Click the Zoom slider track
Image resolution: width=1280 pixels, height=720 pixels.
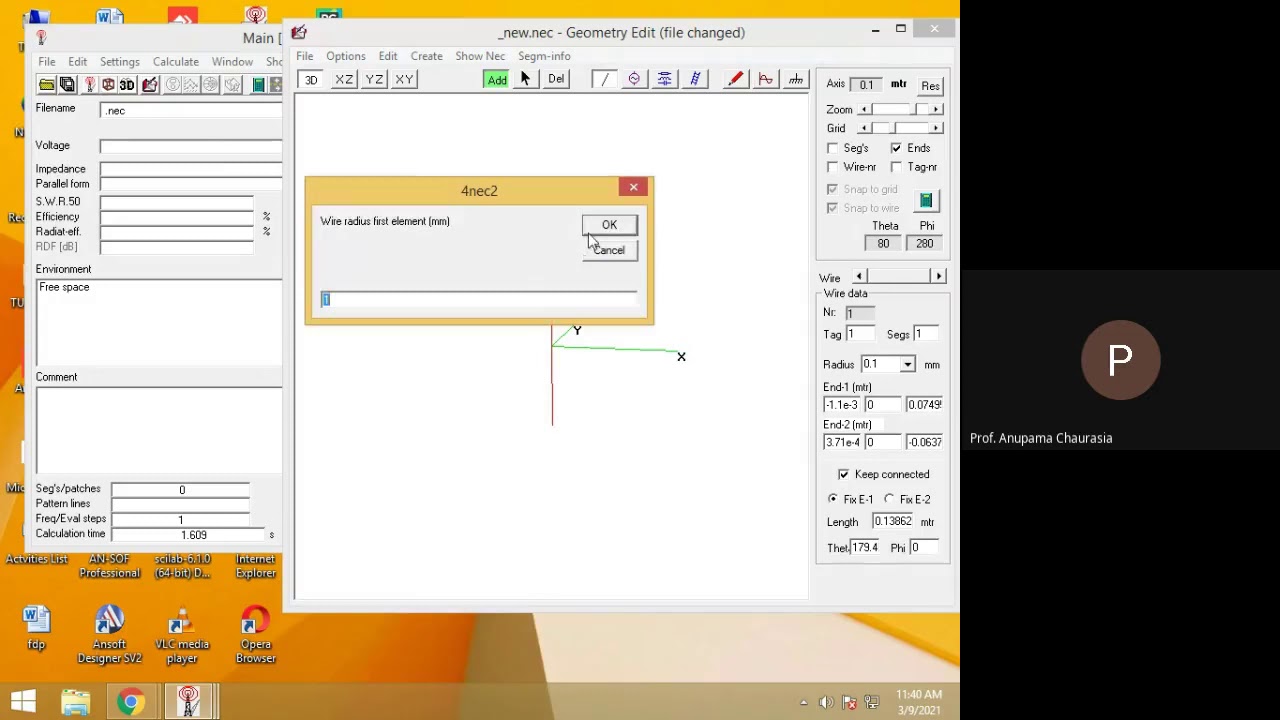(900, 109)
